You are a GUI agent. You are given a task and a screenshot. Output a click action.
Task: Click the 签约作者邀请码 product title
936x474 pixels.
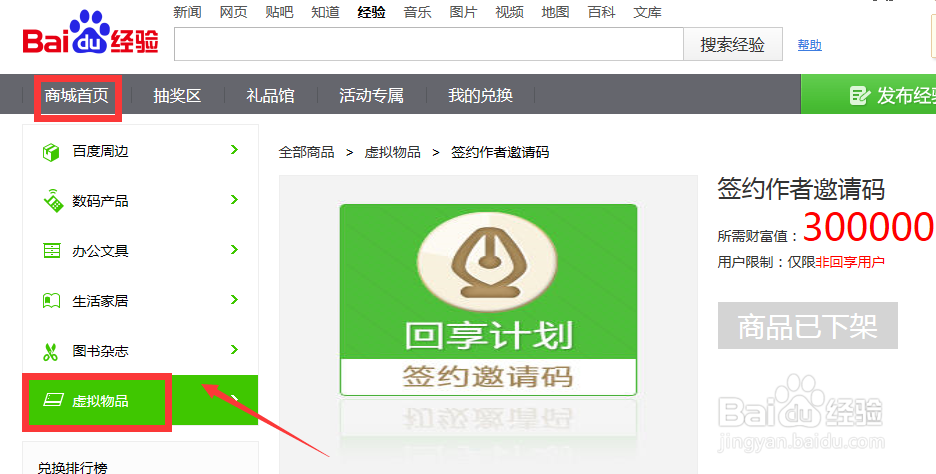tap(800, 189)
